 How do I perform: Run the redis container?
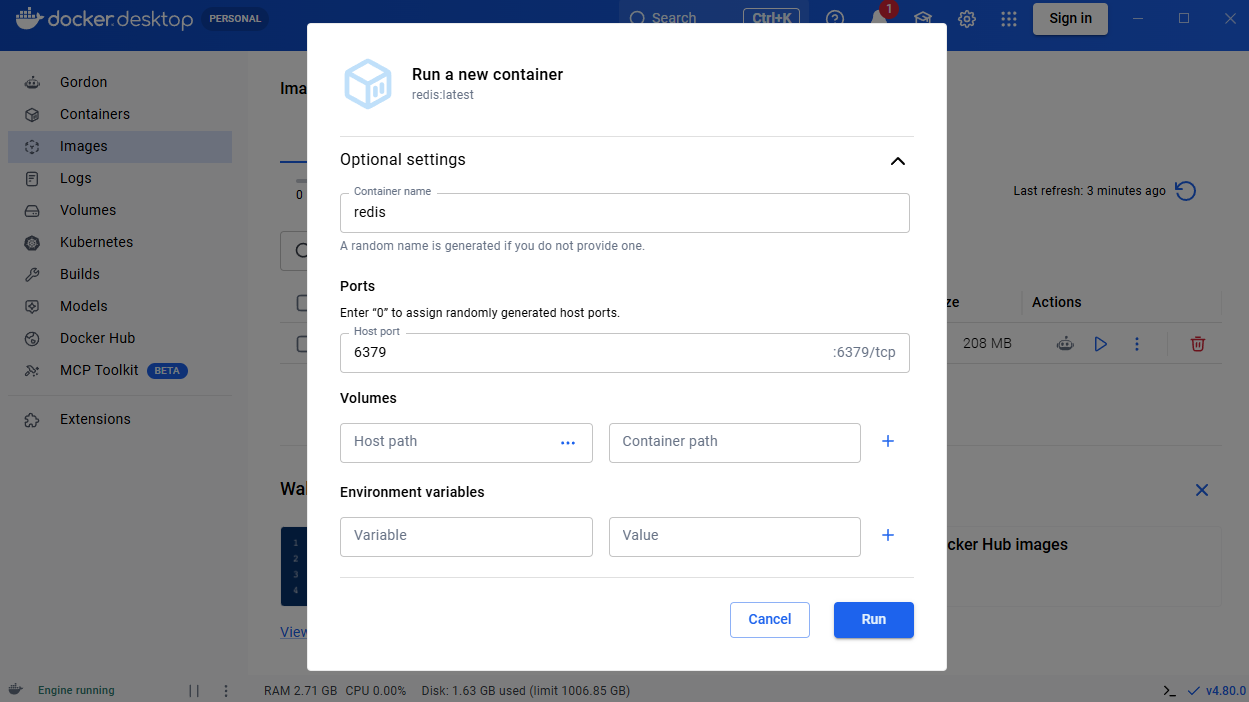pyautogui.click(x=874, y=619)
